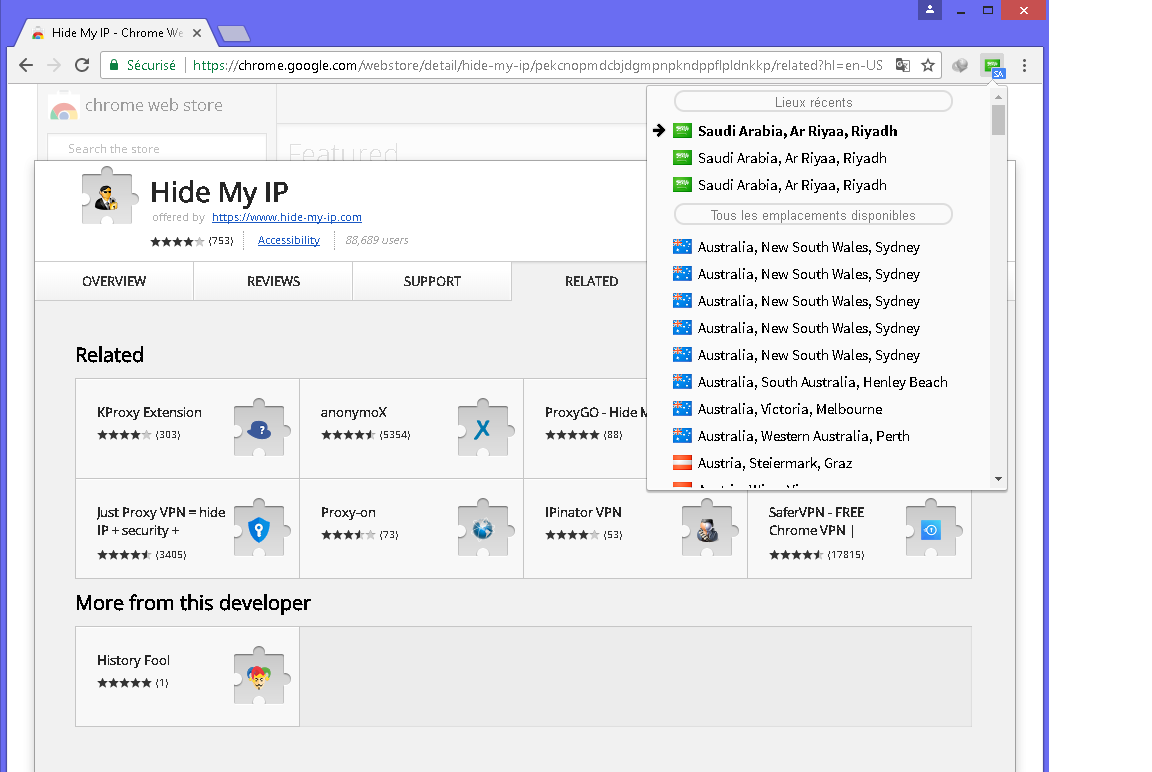
Task: Click the gray extension icon beside the star
Action: pyautogui.click(x=960, y=65)
